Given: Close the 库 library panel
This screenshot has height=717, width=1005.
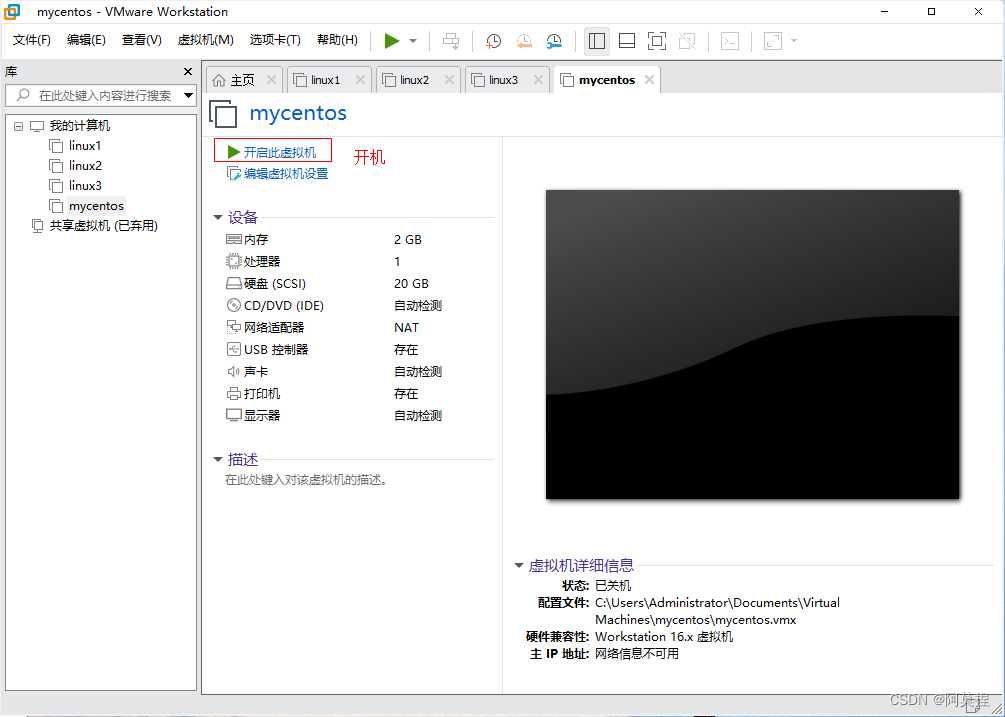Looking at the screenshot, I should (188, 72).
